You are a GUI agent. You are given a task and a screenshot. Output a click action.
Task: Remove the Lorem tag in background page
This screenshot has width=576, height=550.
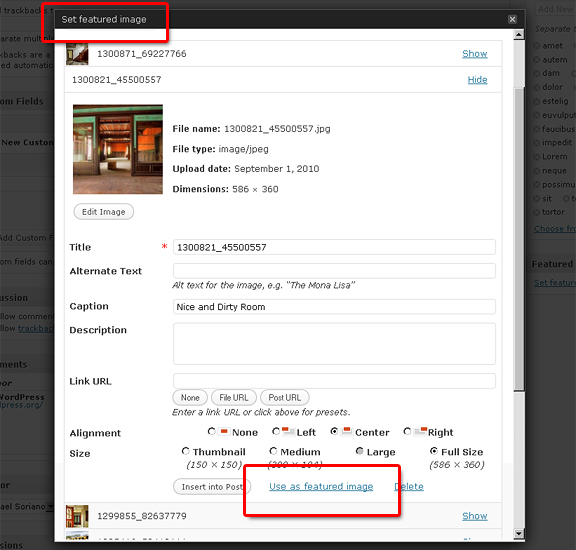point(537,157)
